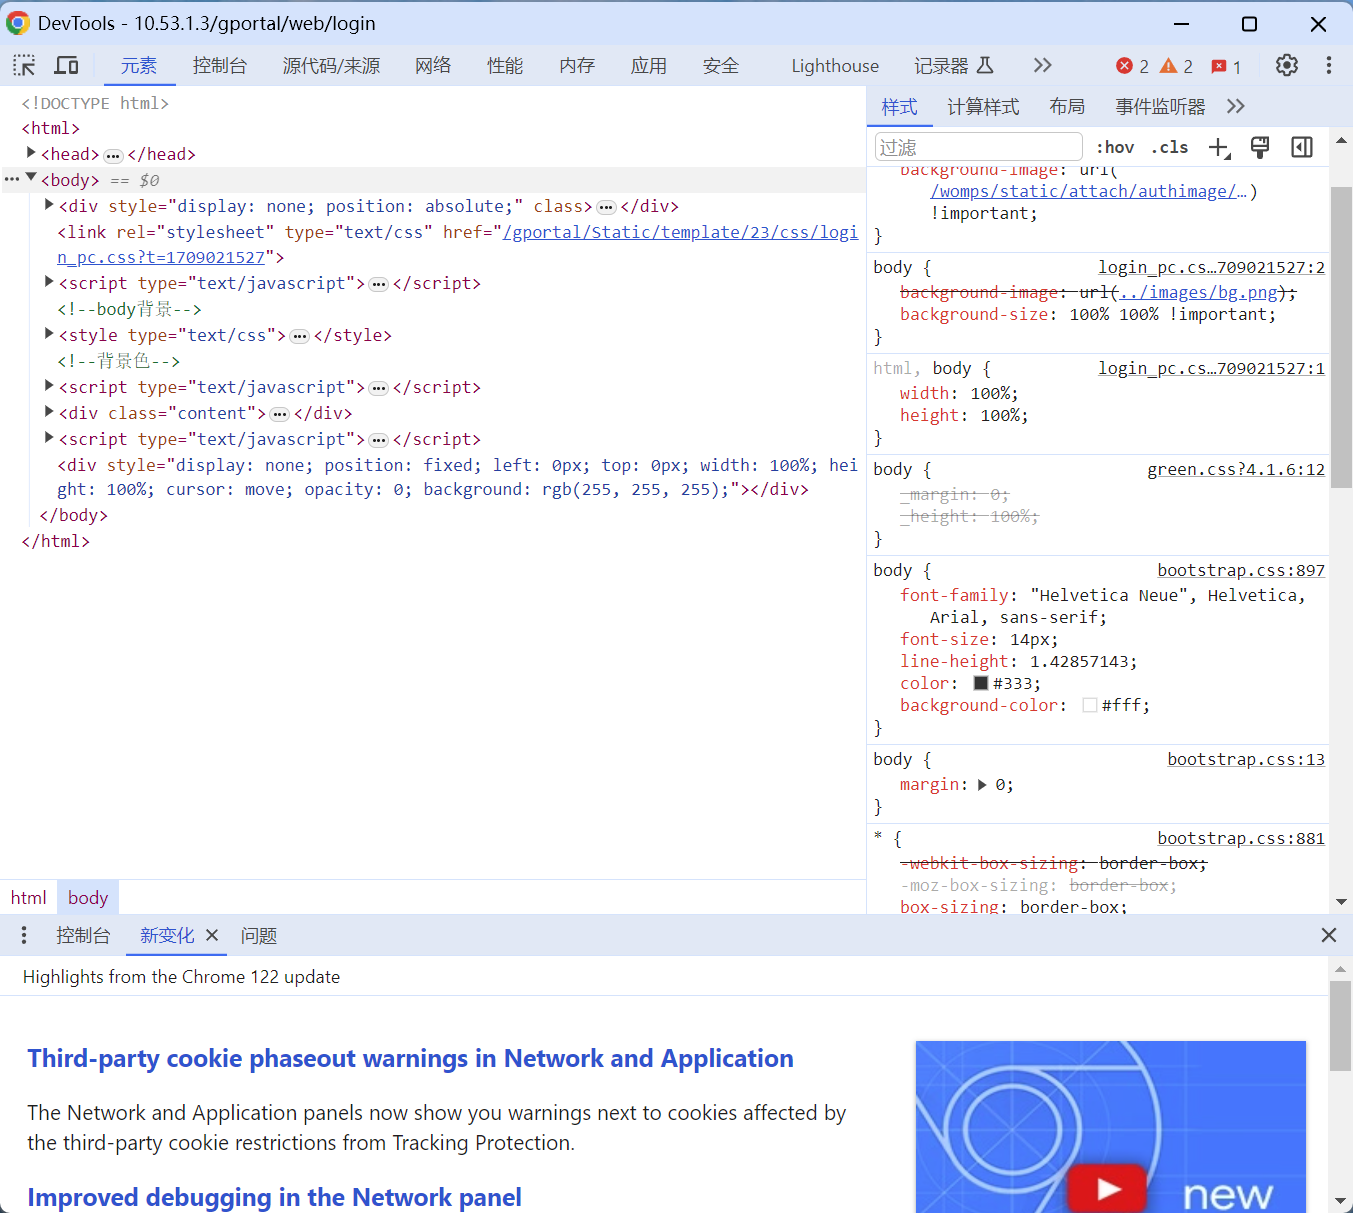
Task: Open the errors count indicator
Action: 1132,66
